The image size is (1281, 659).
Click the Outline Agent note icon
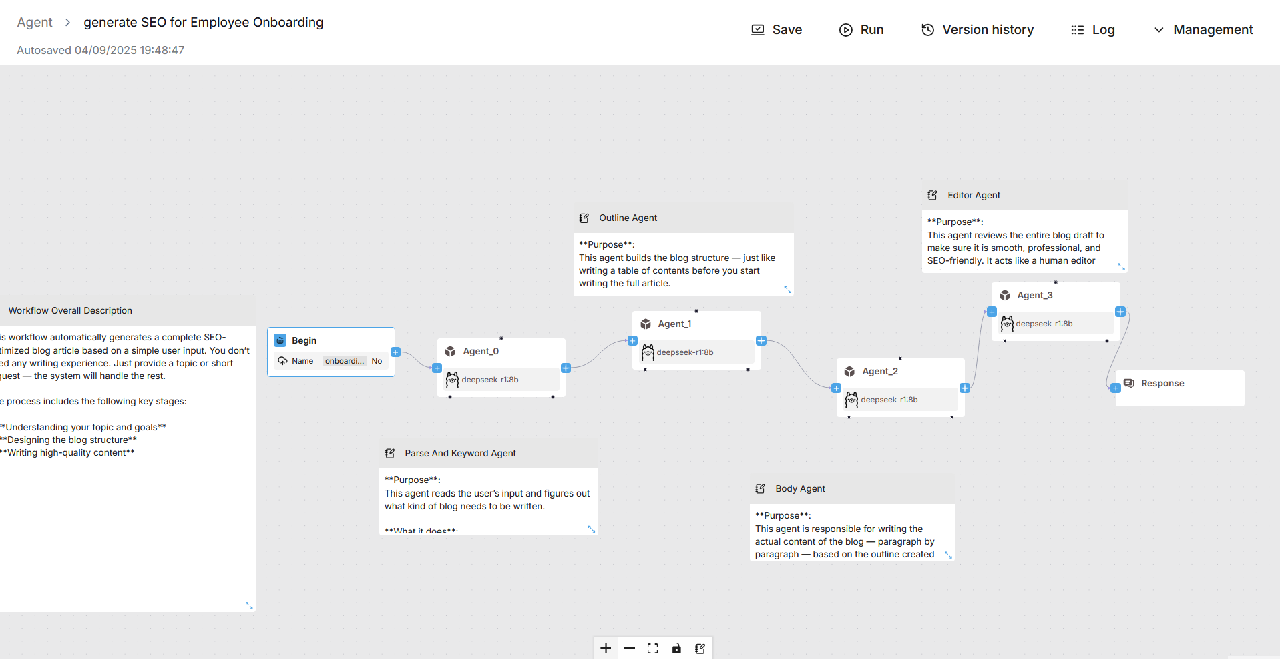pyautogui.click(x=585, y=217)
